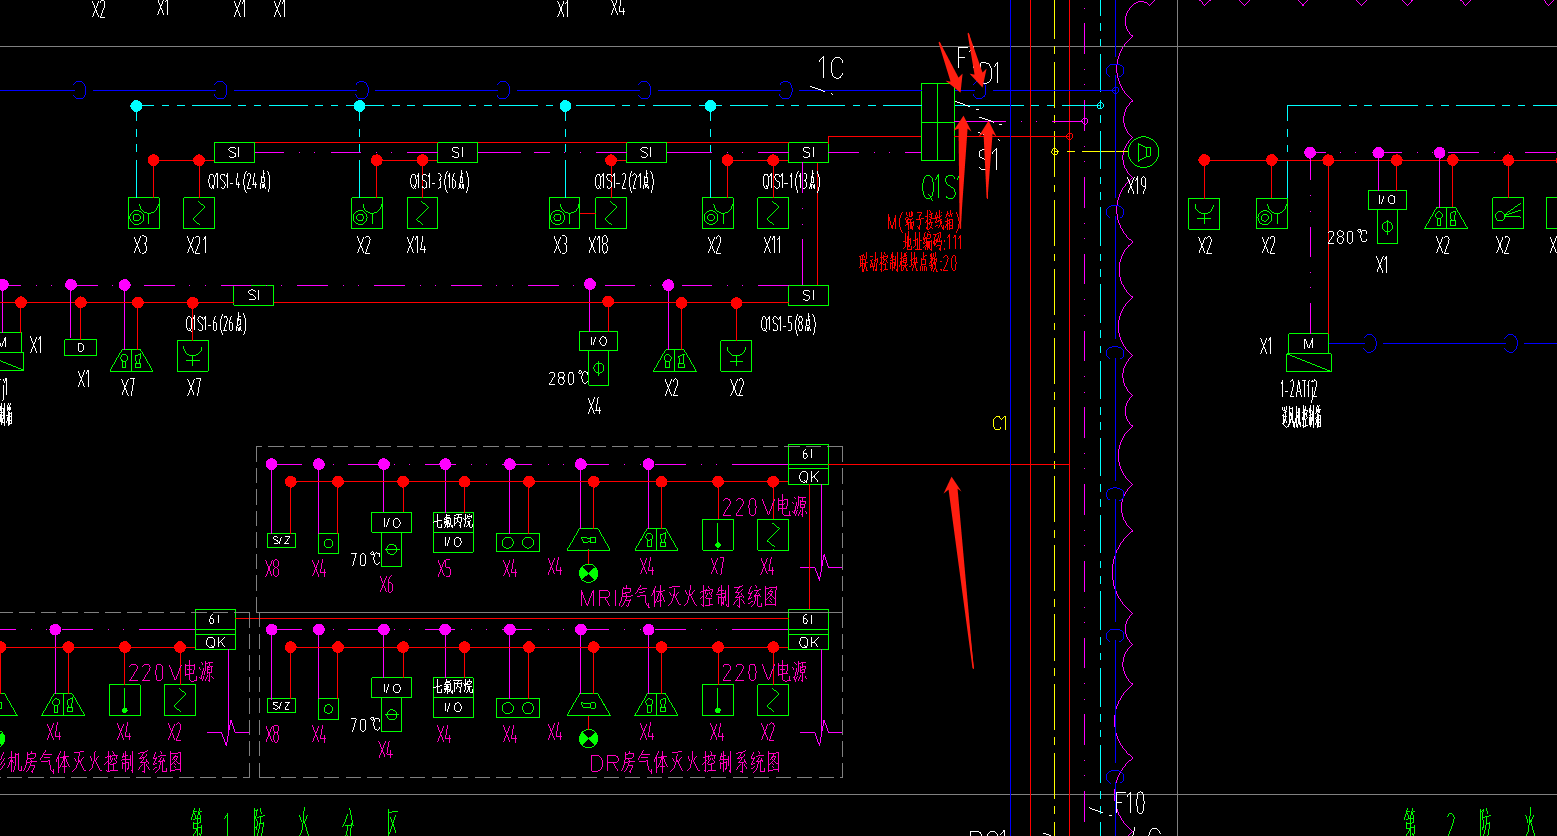1557x836 pixels.
Task: Select the red 地址编码:111 annotation
Action: [933, 242]
